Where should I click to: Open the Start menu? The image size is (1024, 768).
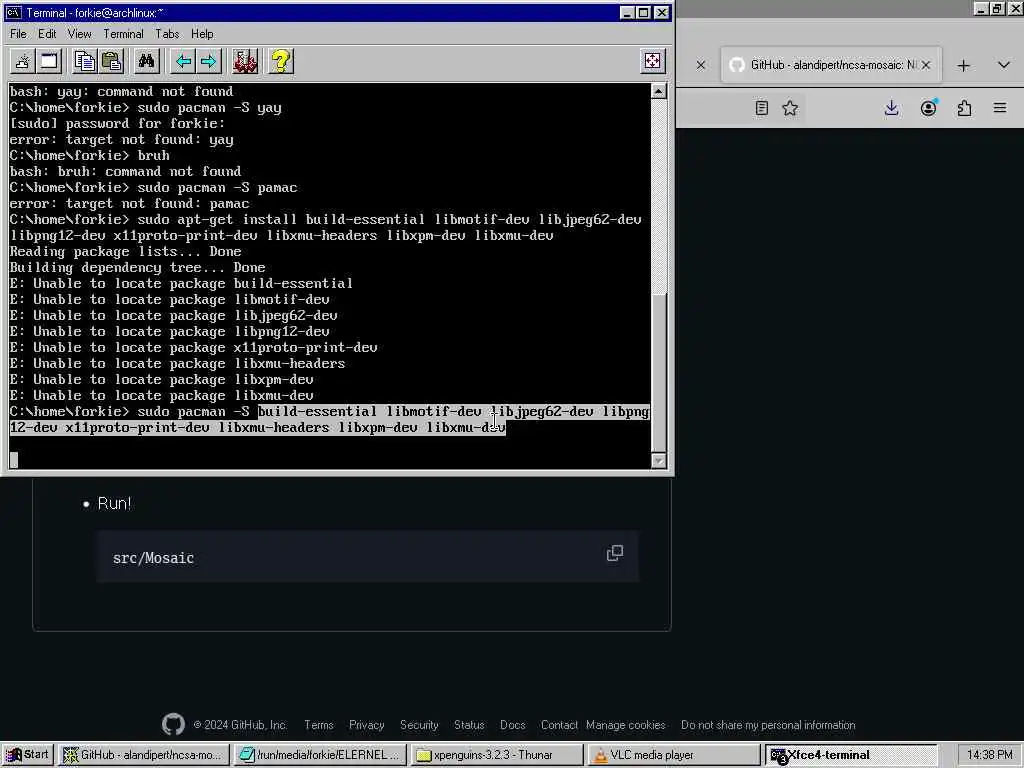point(27,755)
